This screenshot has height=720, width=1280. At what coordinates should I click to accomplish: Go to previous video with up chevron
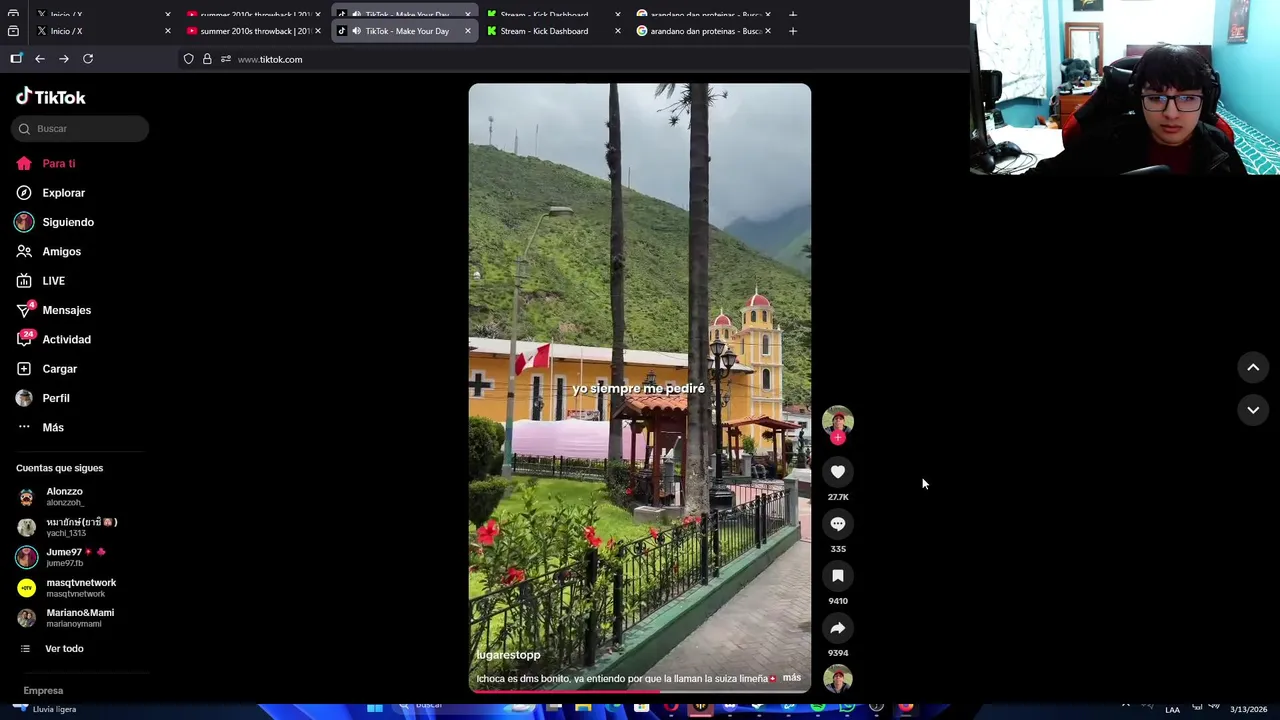coord(1253,368)
